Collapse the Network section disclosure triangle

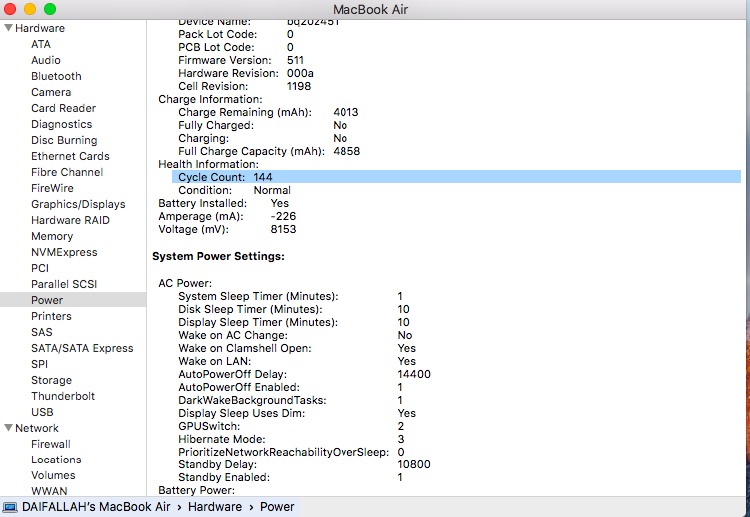[x=9, y=428]
